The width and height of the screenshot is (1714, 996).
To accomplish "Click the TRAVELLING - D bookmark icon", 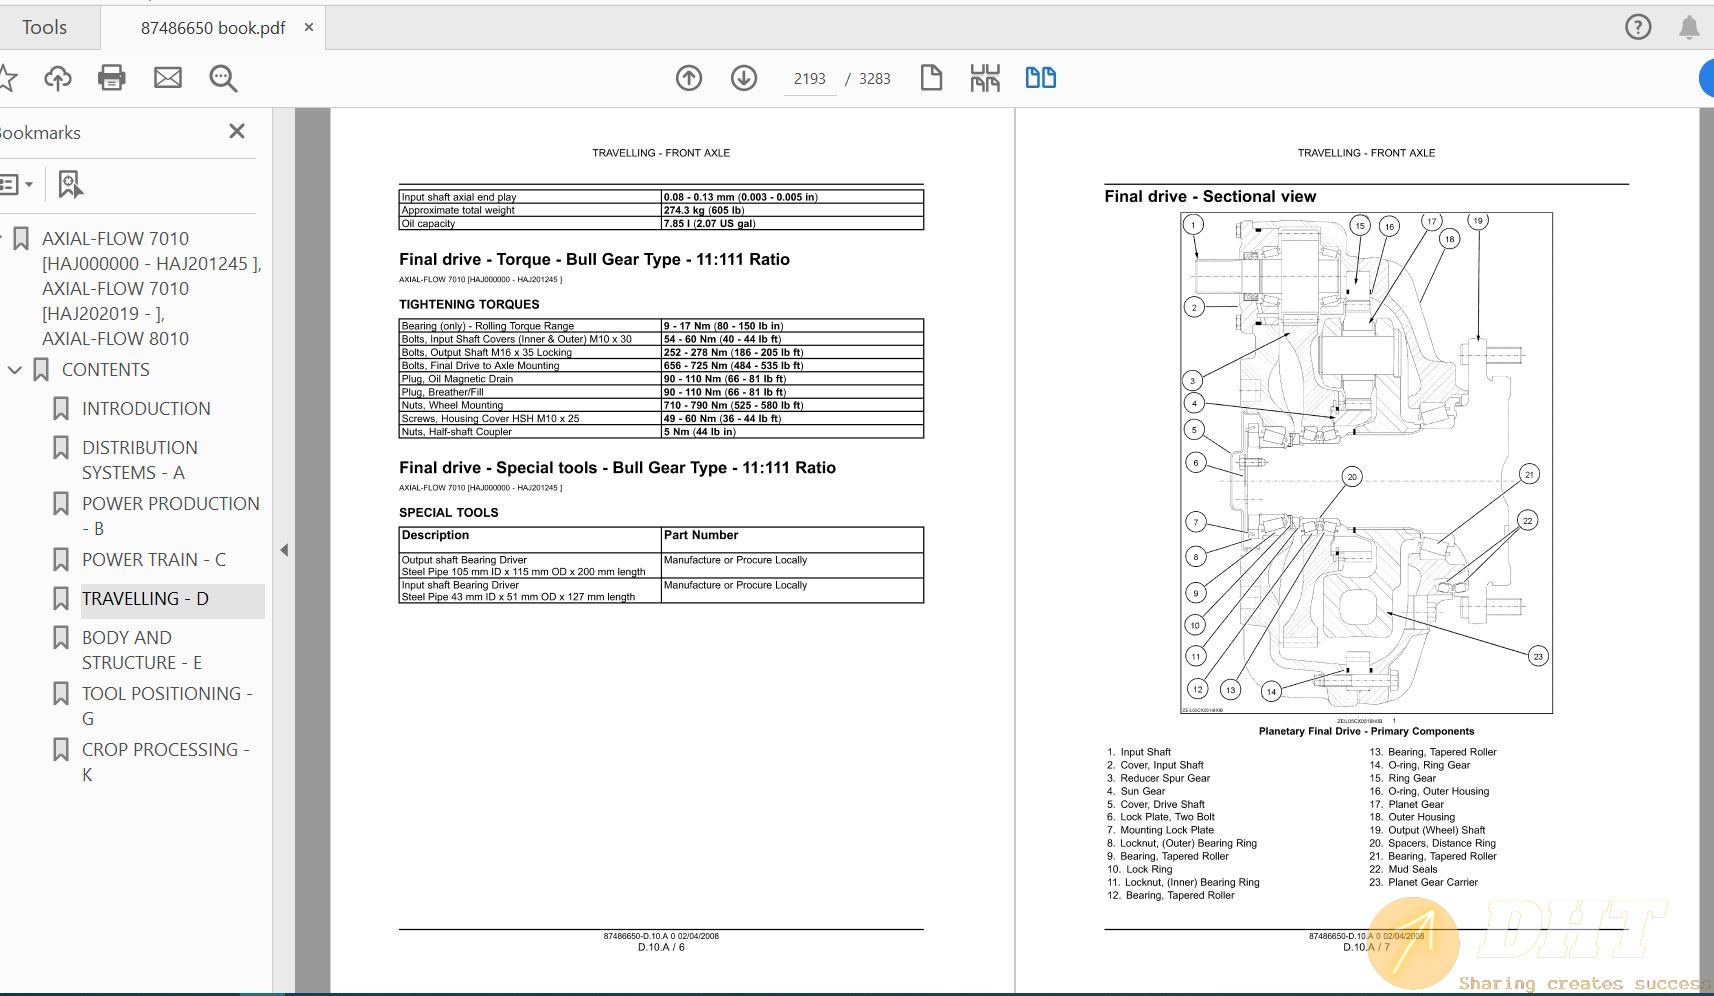I will click(x=61, y=599).
